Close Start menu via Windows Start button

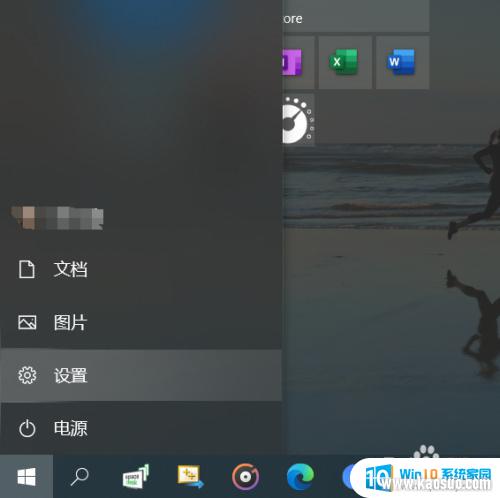(x=27, y=476)
